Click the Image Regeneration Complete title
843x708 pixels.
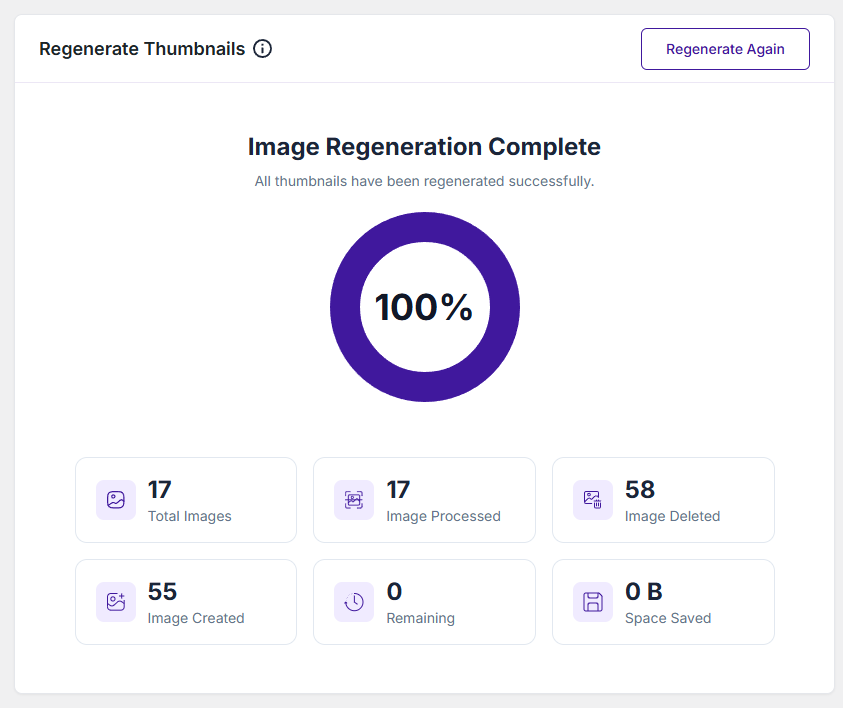[424, 147]
